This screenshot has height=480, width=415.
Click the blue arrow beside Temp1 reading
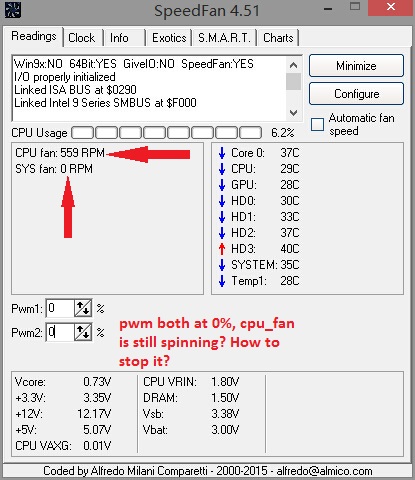click(222, 281)
